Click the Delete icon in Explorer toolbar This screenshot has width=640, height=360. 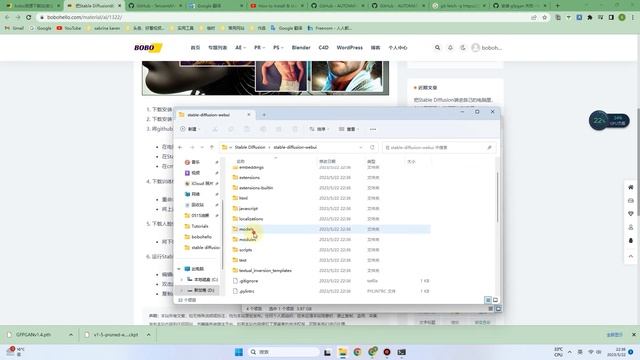click(x=295, y=129)
